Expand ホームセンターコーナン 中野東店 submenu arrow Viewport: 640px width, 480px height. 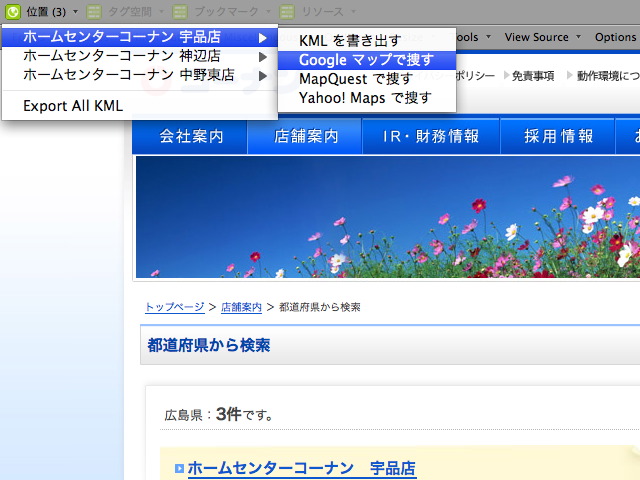tap(263, 75)
